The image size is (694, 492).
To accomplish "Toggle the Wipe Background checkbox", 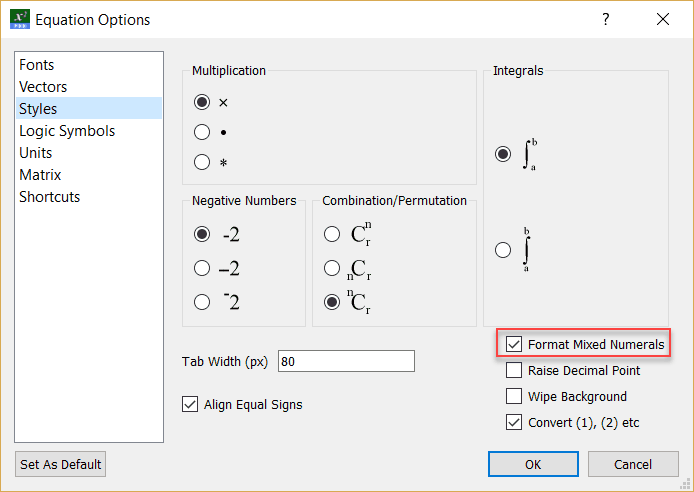I will 514,396.
